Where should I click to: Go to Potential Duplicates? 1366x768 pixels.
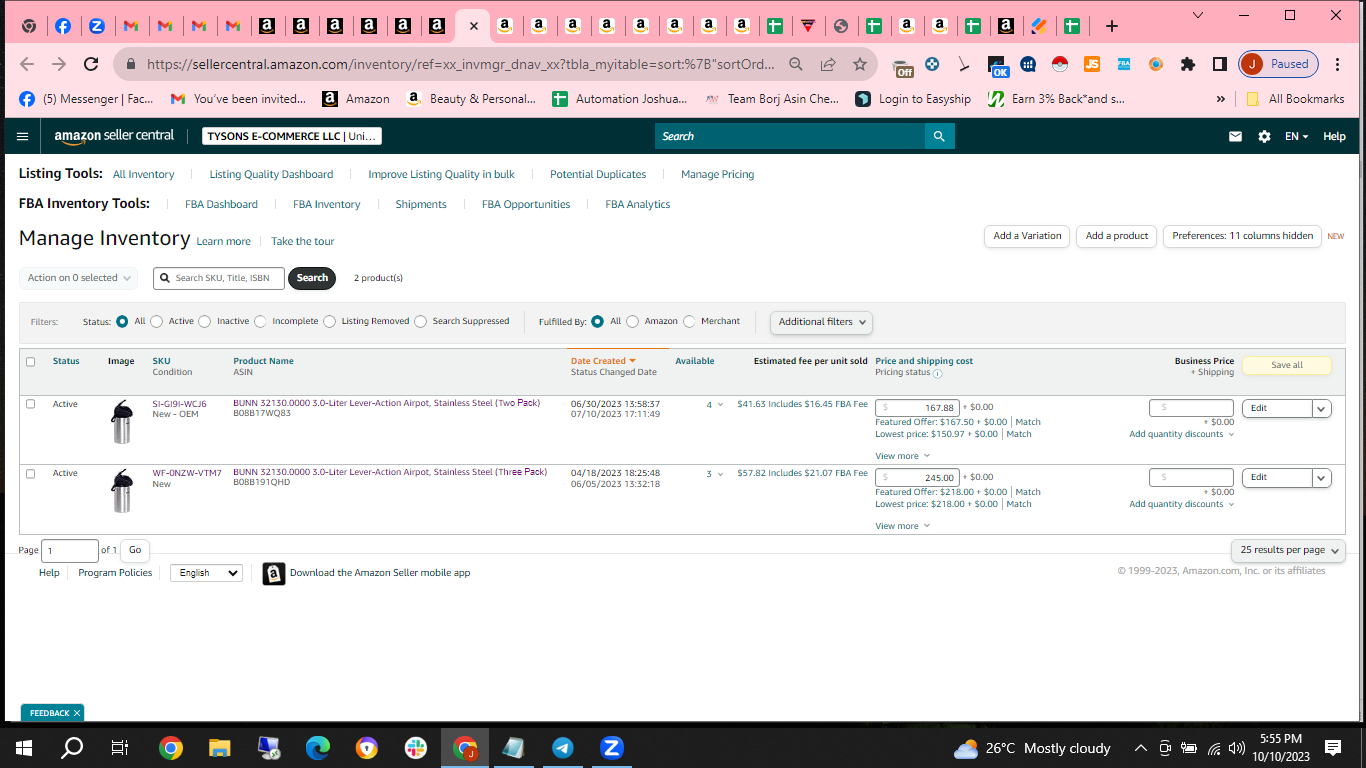pyautogui.click(x=598, y=174)
